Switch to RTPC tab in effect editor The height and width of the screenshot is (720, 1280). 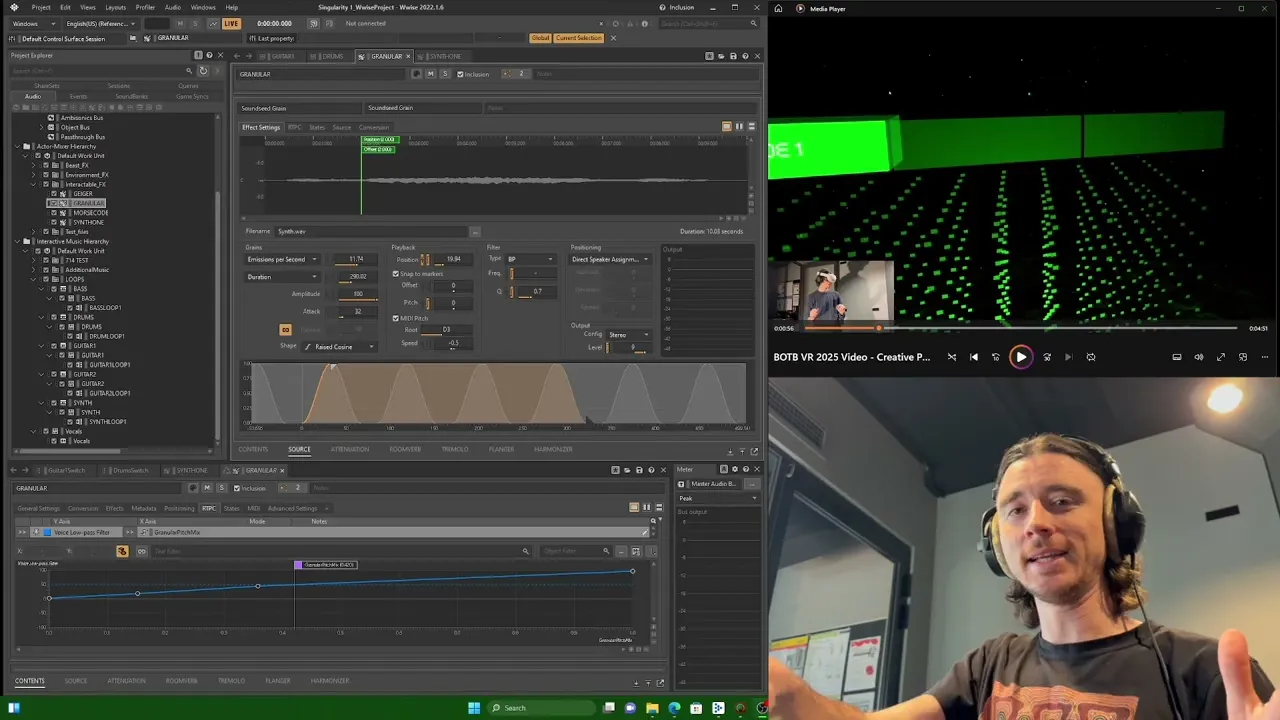point(295,128)
